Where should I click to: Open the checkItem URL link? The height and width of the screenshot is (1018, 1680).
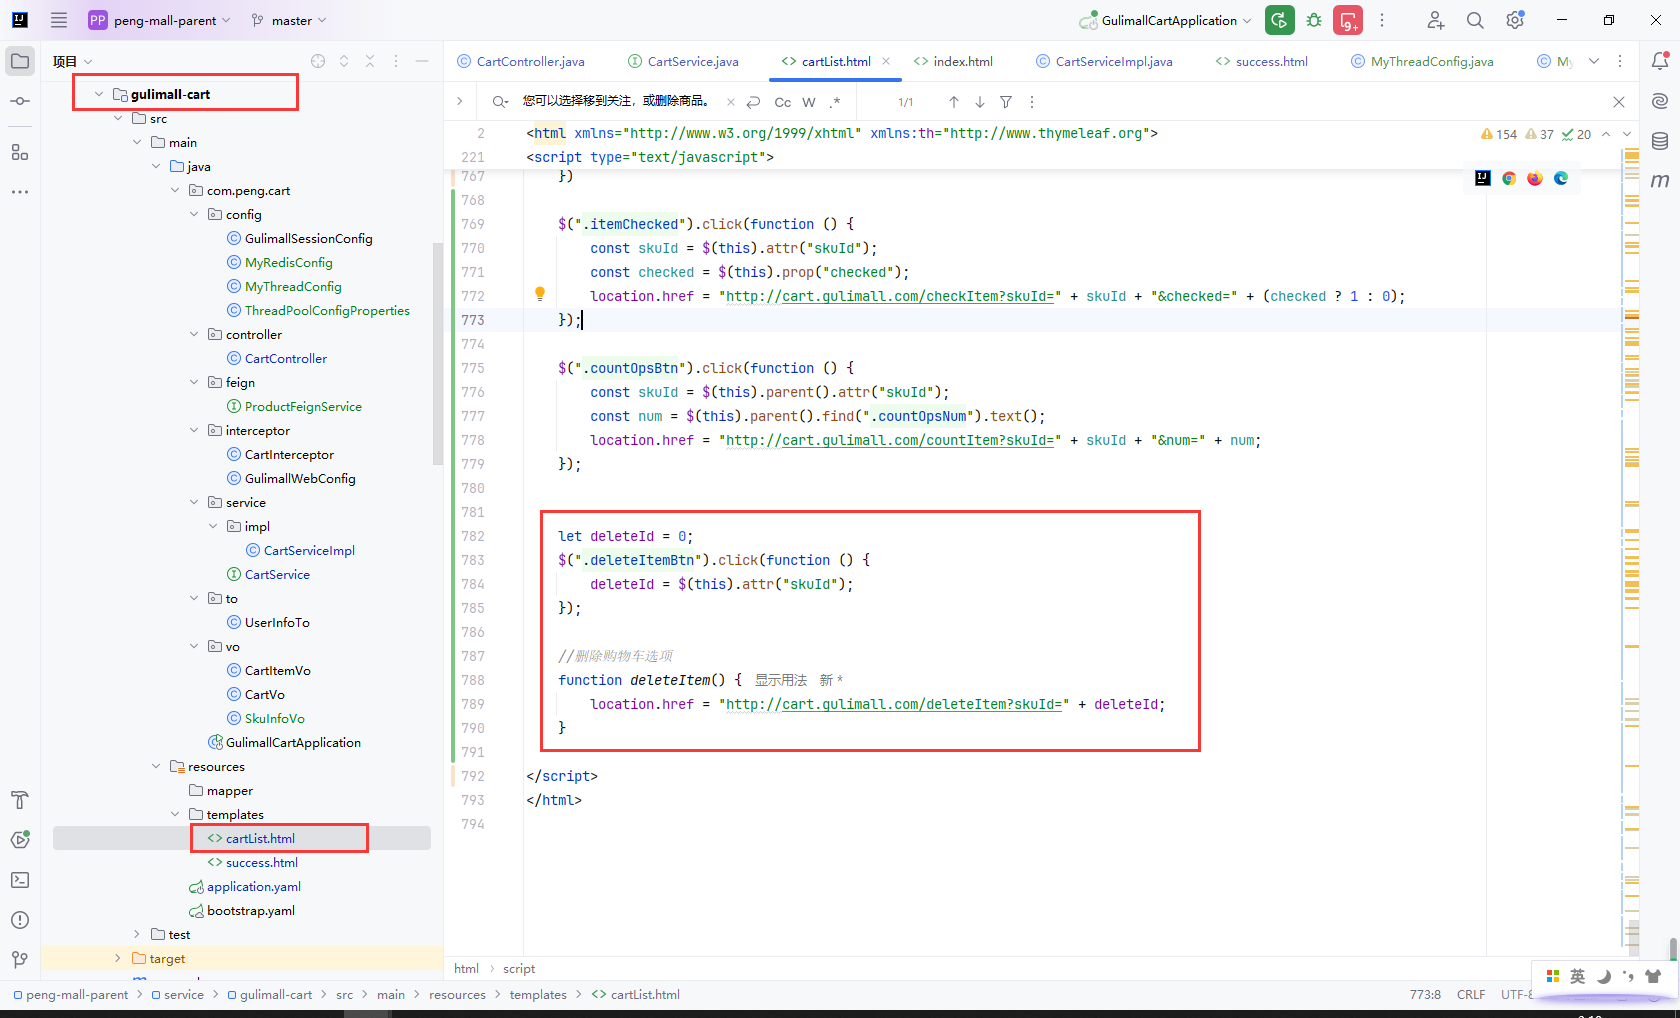pyautogui.click(x=890, y=296)
